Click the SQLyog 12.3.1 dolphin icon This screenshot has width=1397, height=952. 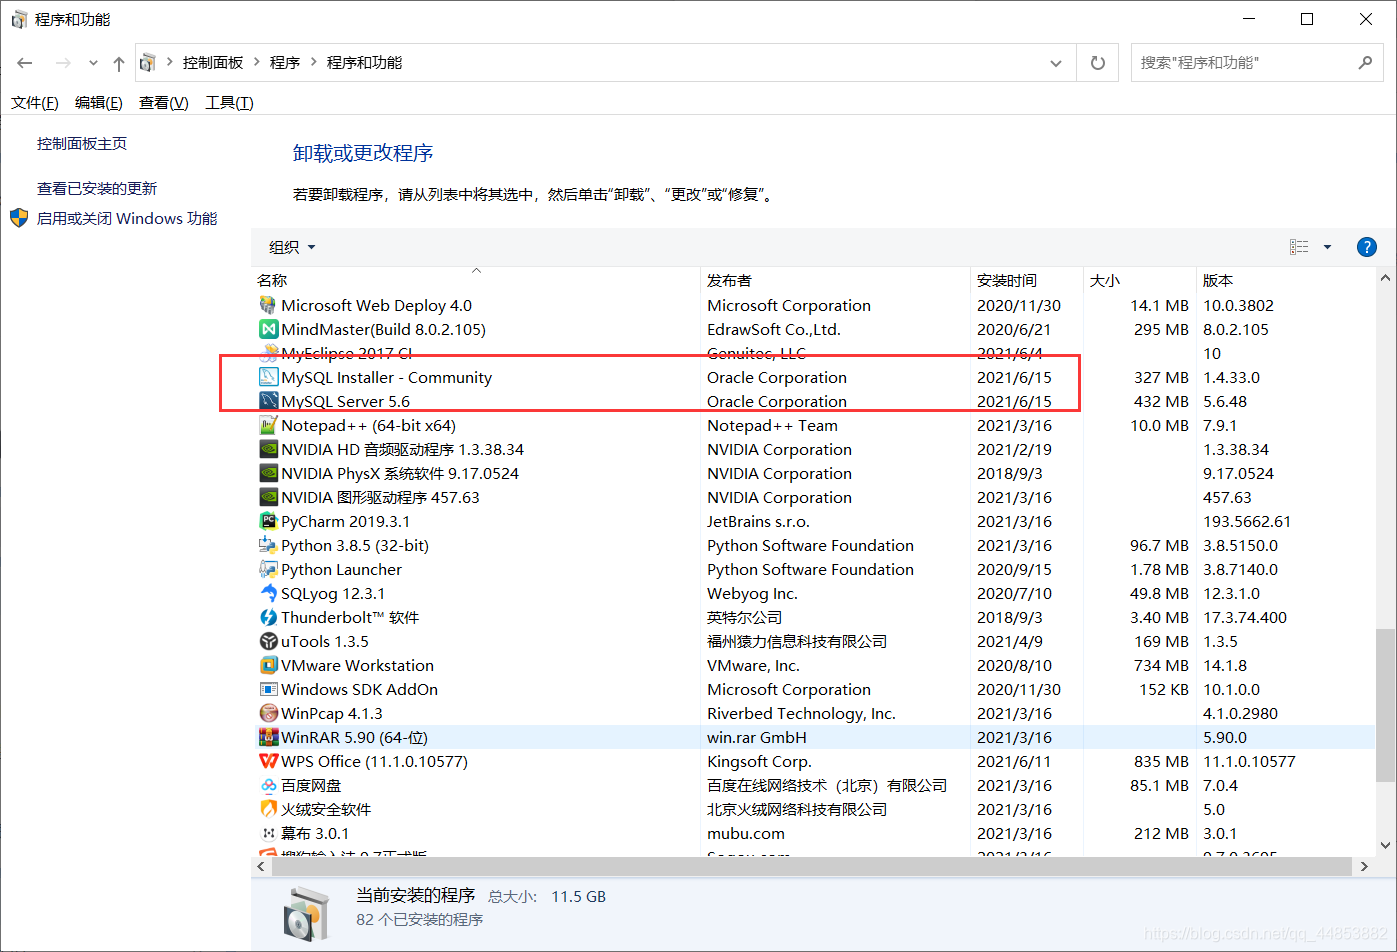268,593
